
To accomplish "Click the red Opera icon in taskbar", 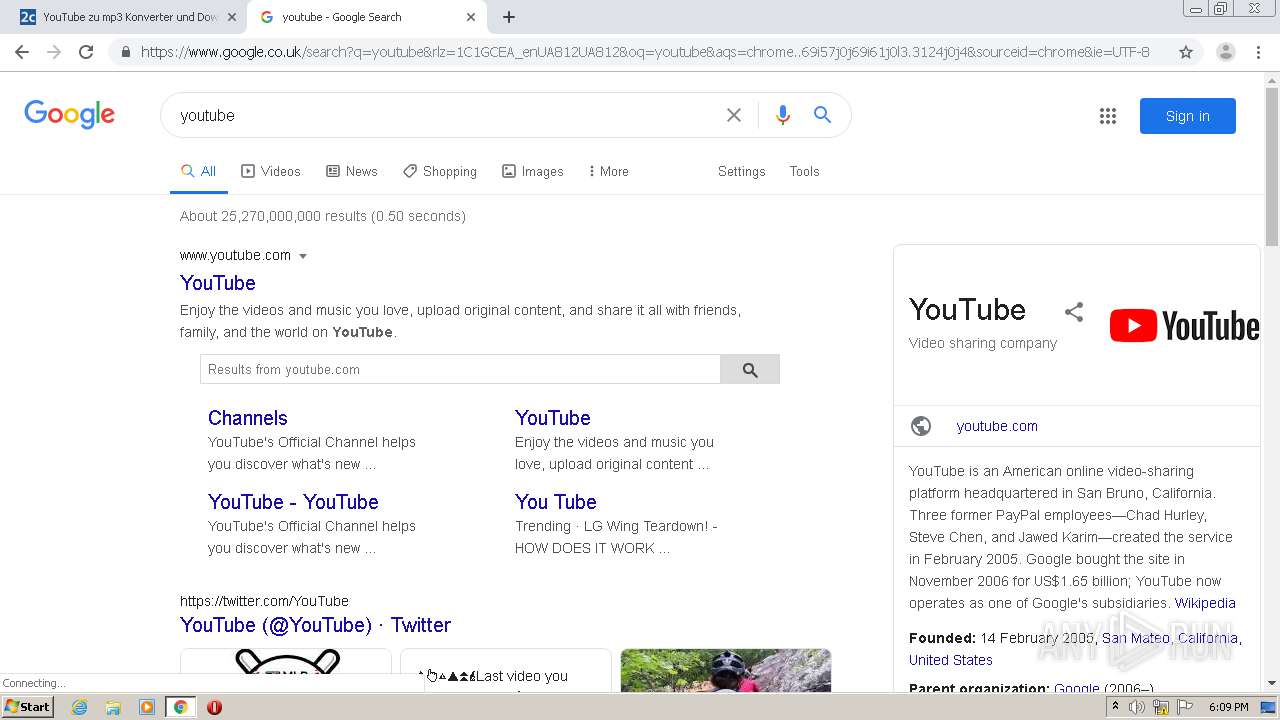I will (x=214, y=707).
